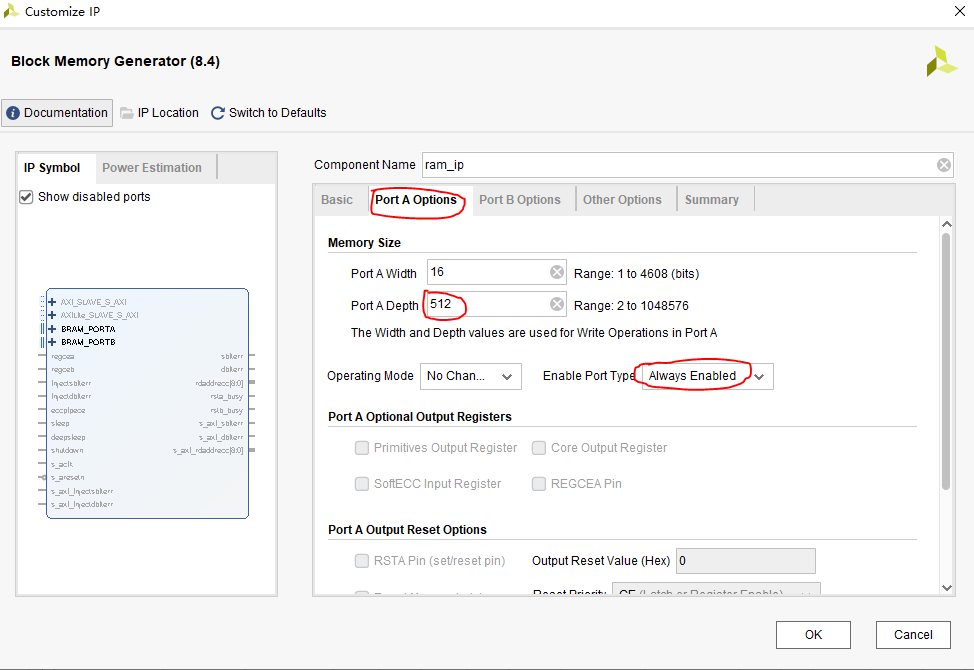Expand the AXI_SLAVE_S_AXI port group
This screenshot has width=974, height=670.
point(52,302)
